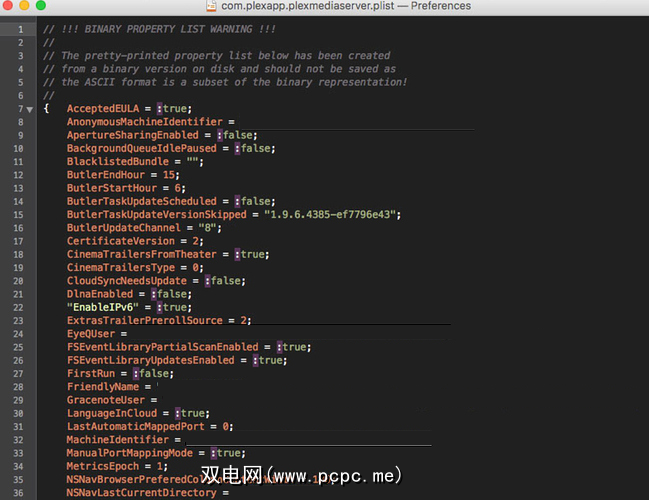Click the LastAutomaticMappedPort key
Viewport: 649px width, 500px height.
click(x=136, y=426)
